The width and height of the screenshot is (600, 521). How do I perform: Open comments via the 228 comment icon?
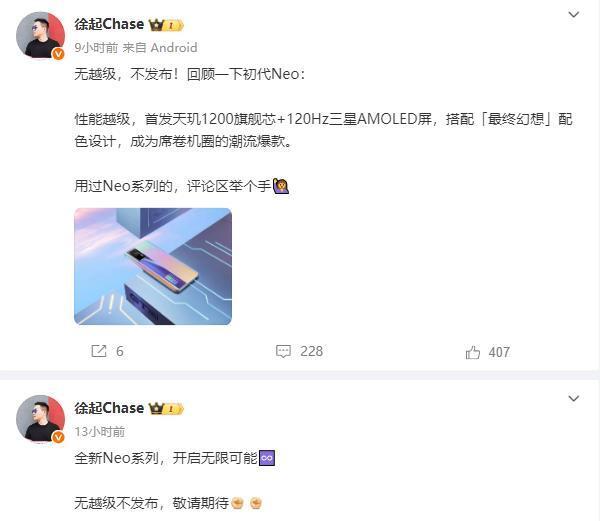pos(284,351)
